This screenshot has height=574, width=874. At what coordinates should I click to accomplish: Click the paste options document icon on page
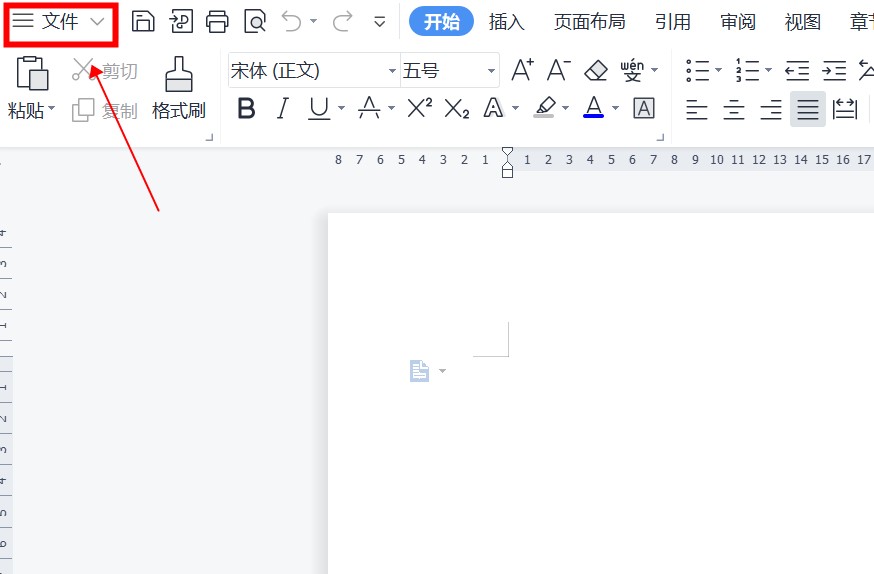click(420, 371)
